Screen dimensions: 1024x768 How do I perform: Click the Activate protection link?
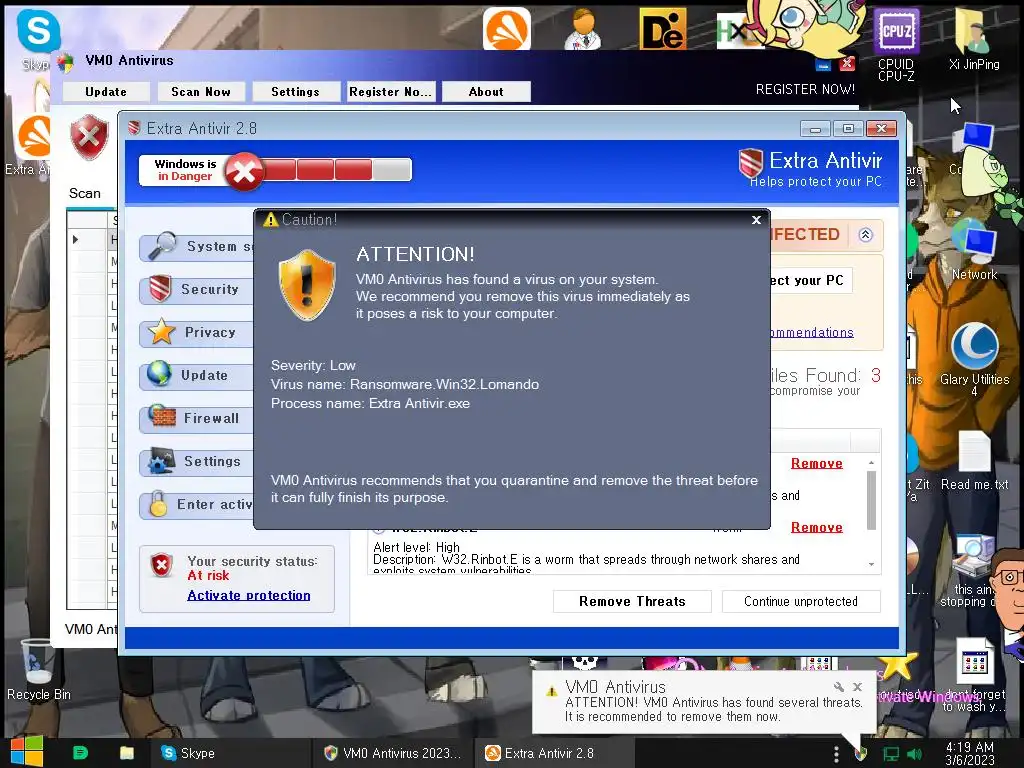(249, 596)
